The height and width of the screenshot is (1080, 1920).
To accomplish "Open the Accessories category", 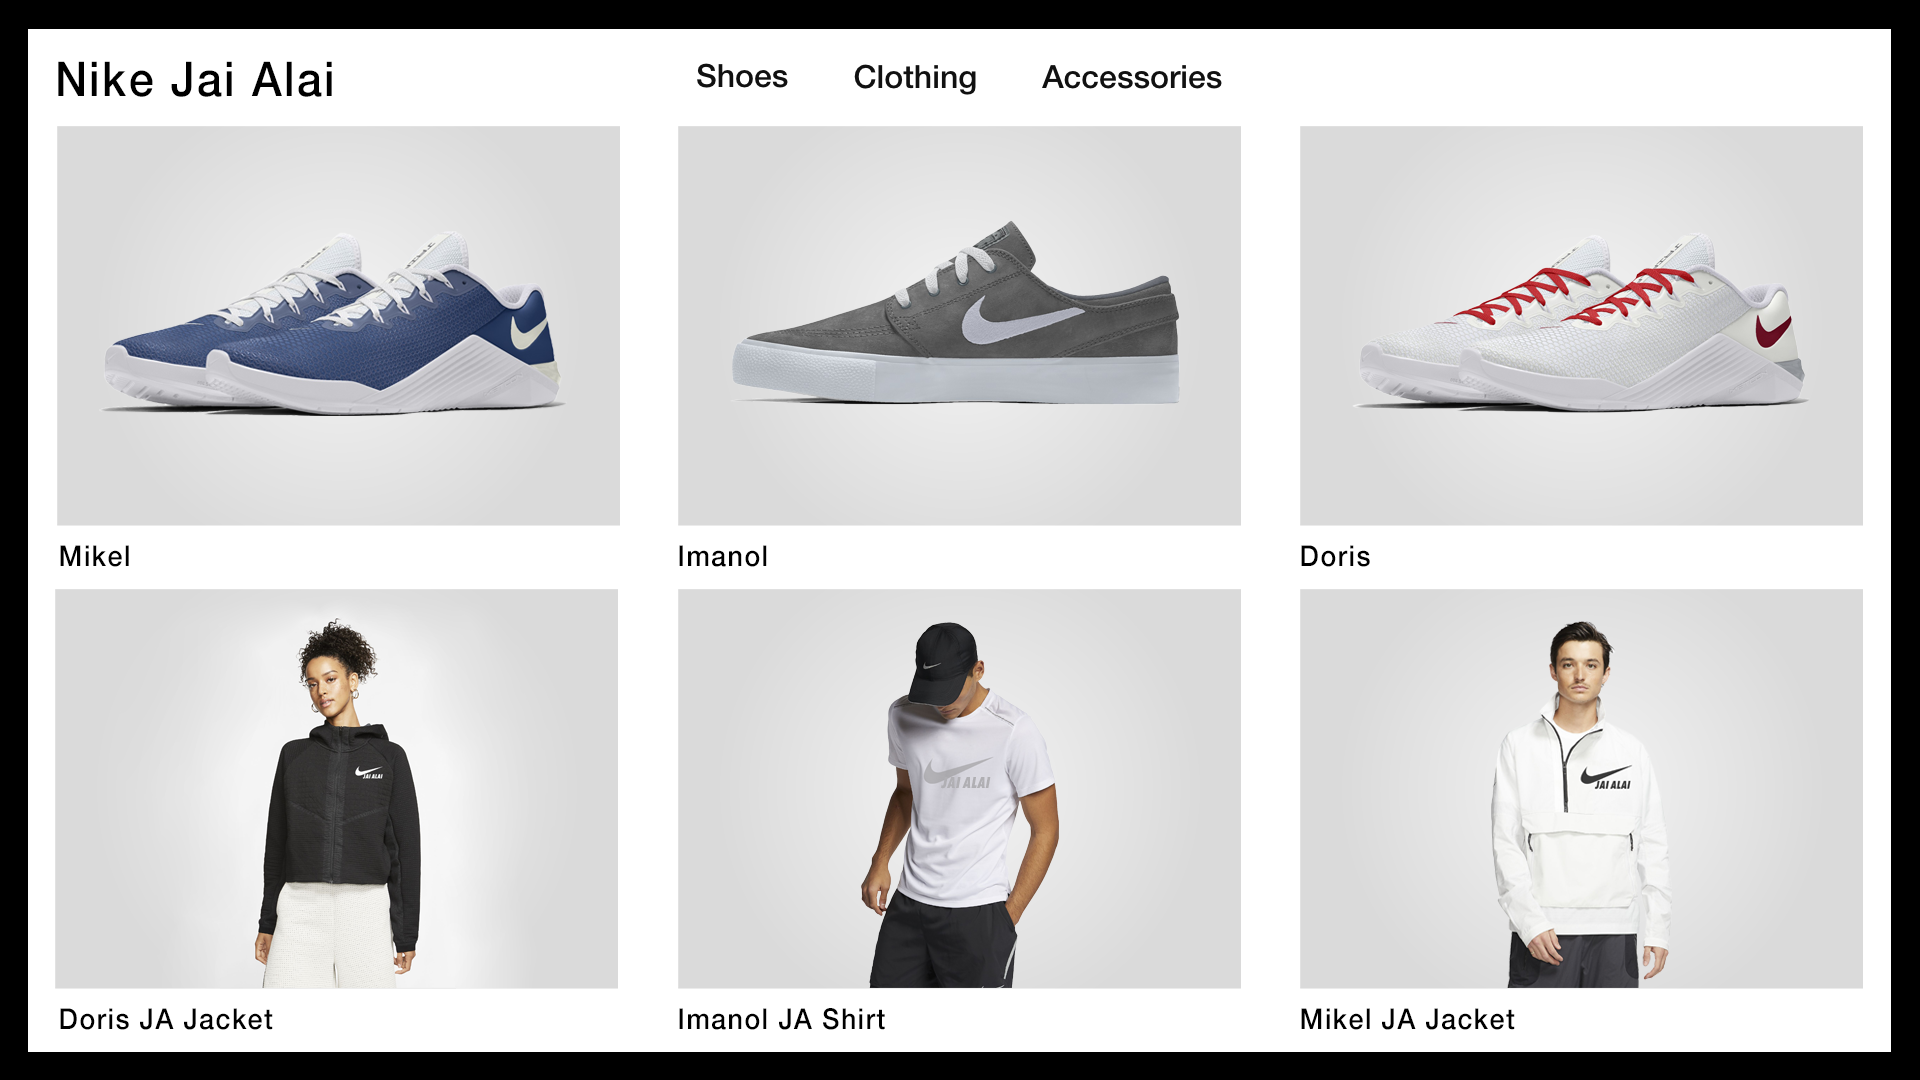I will coord(1131,77).
